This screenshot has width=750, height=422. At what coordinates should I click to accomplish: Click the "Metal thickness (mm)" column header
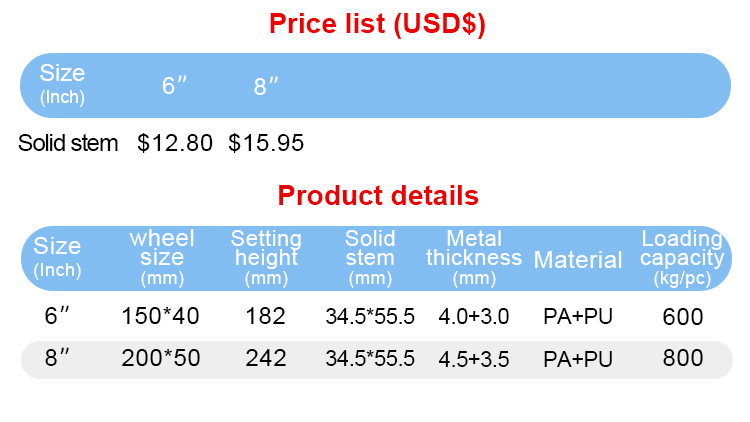(474, 258)
